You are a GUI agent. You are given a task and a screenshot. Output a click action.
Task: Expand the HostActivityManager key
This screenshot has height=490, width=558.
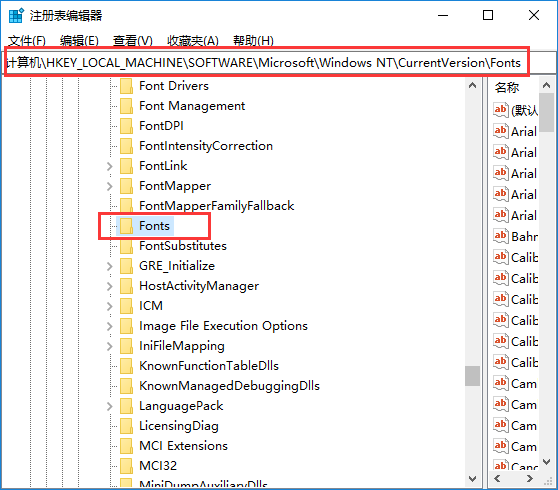tap(110, 286)
